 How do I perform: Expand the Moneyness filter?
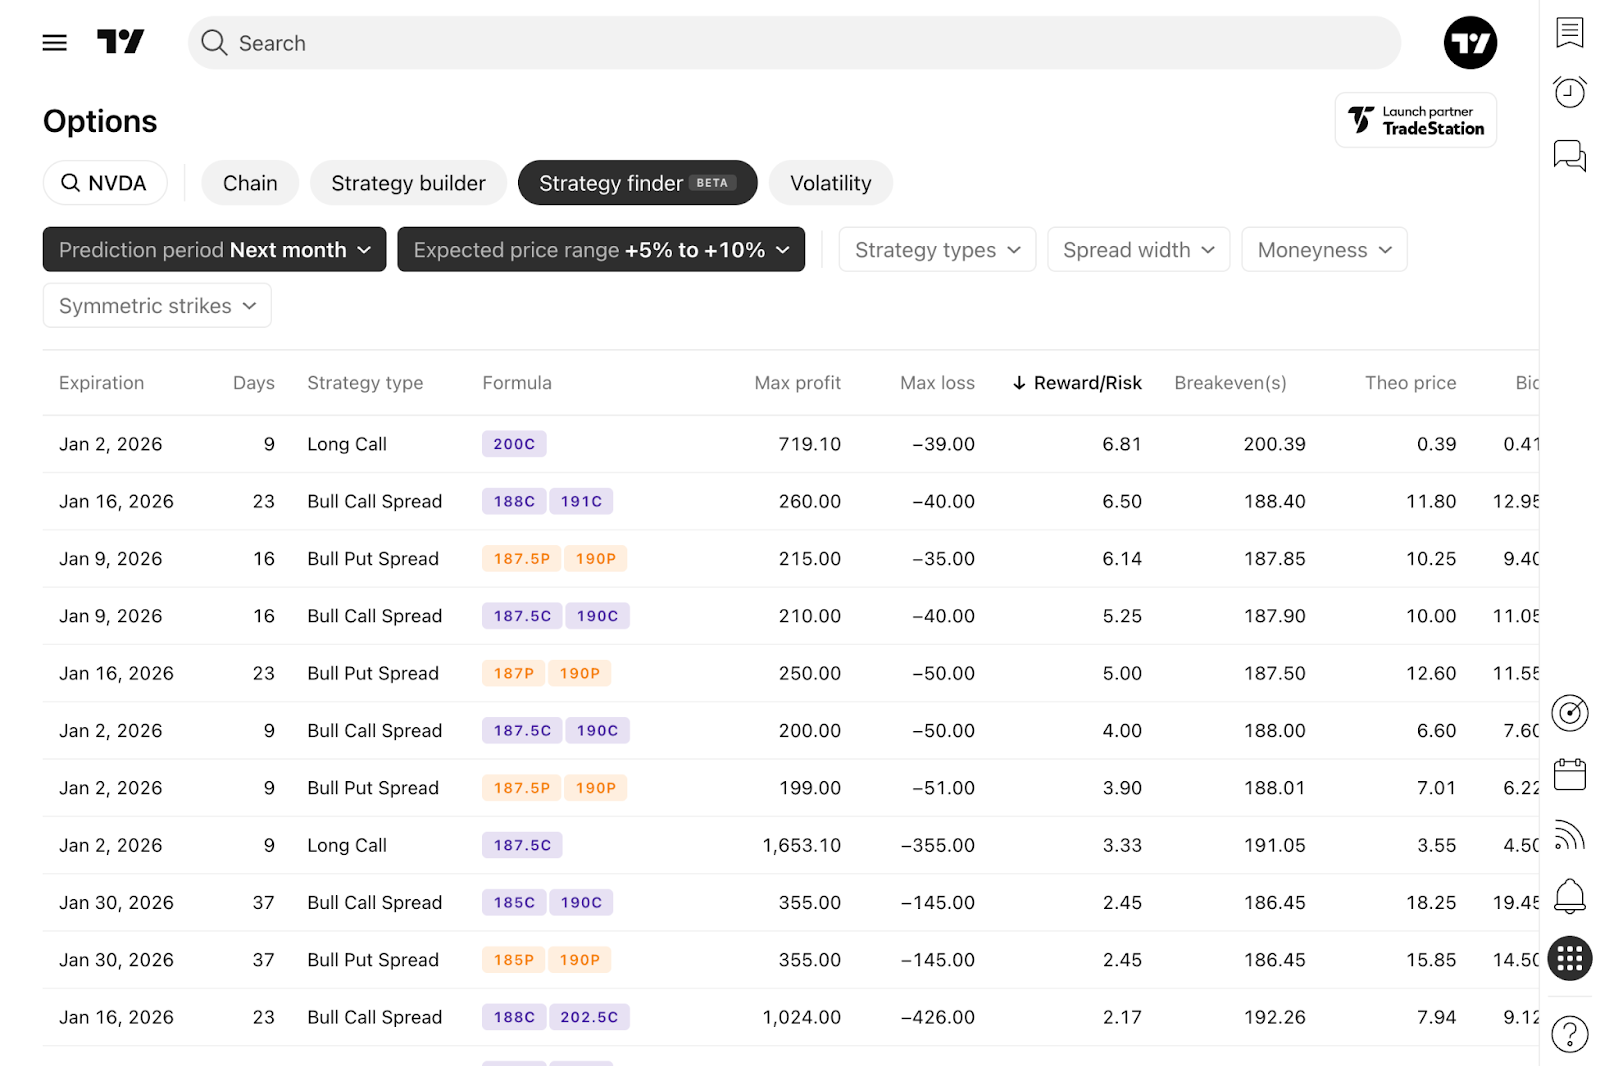click(1323, 249)
